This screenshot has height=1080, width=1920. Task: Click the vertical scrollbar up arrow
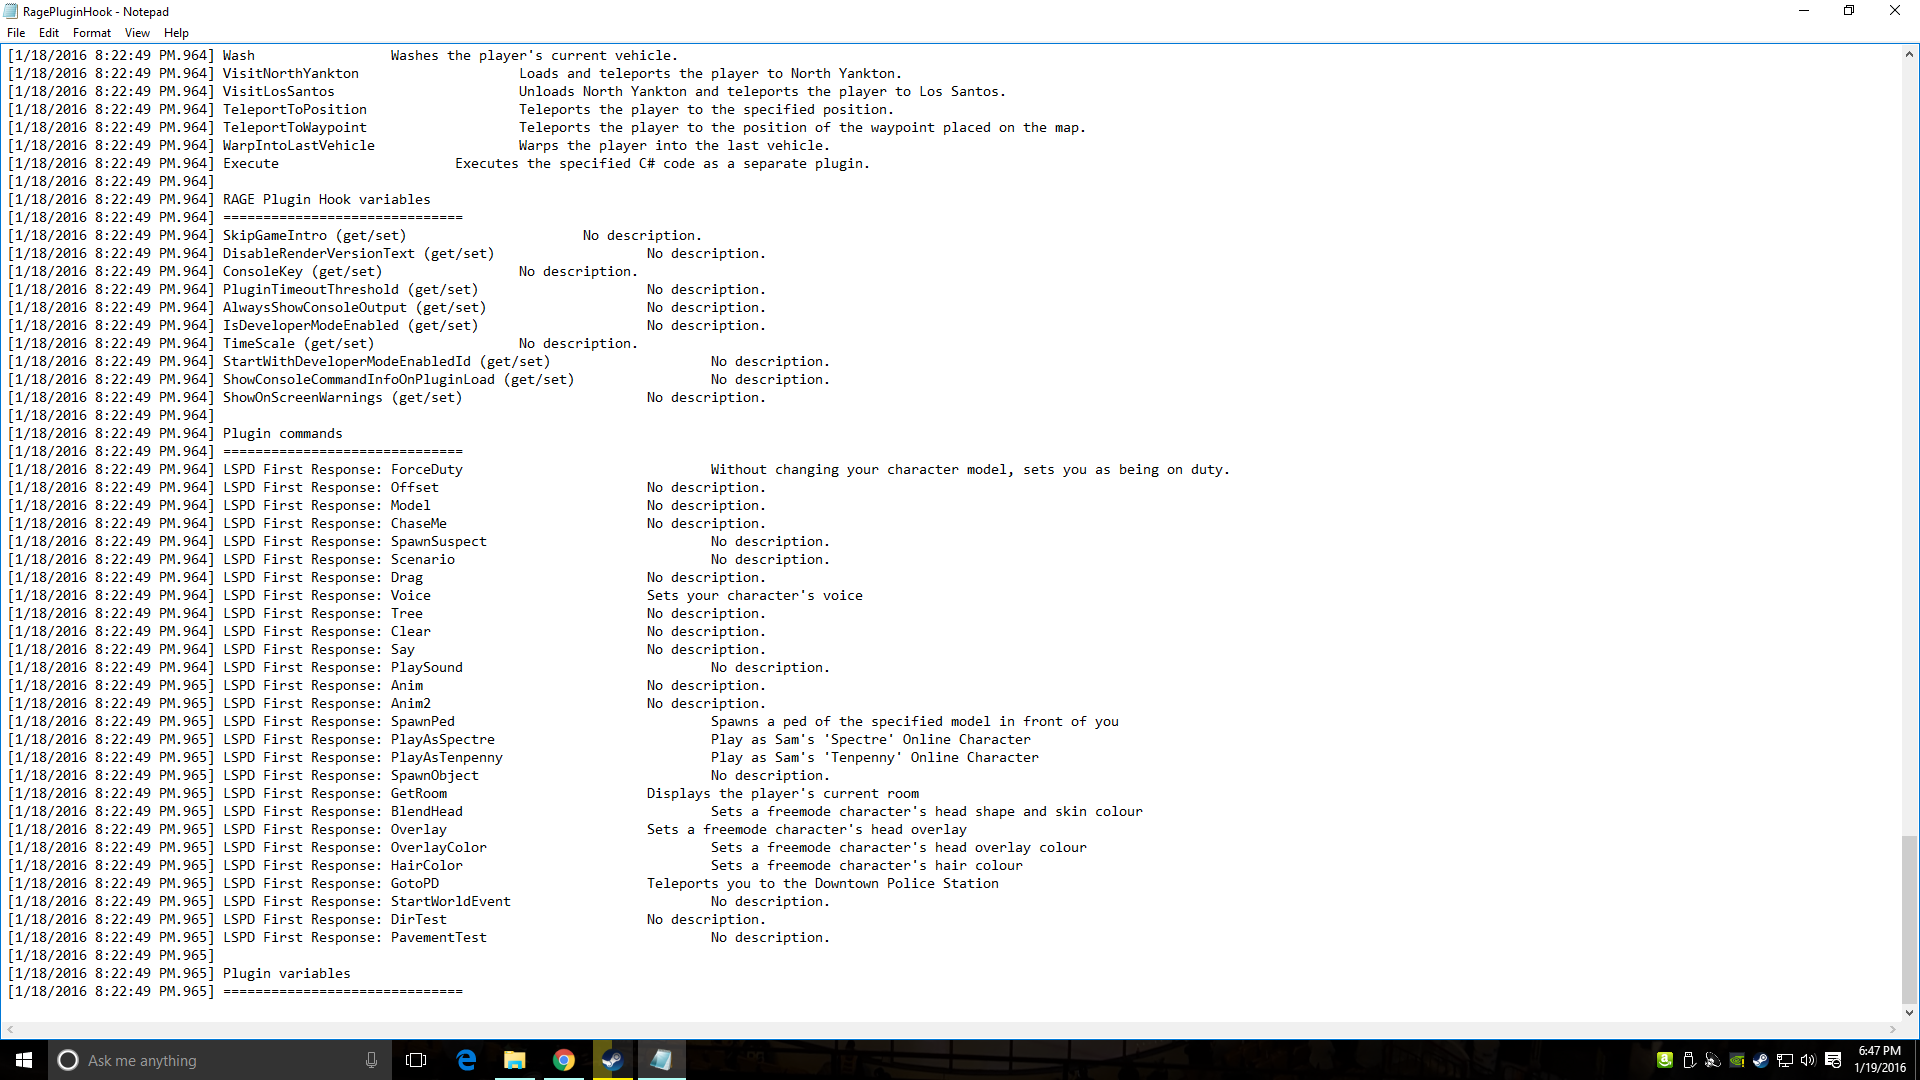click(x=1909, y=55)
